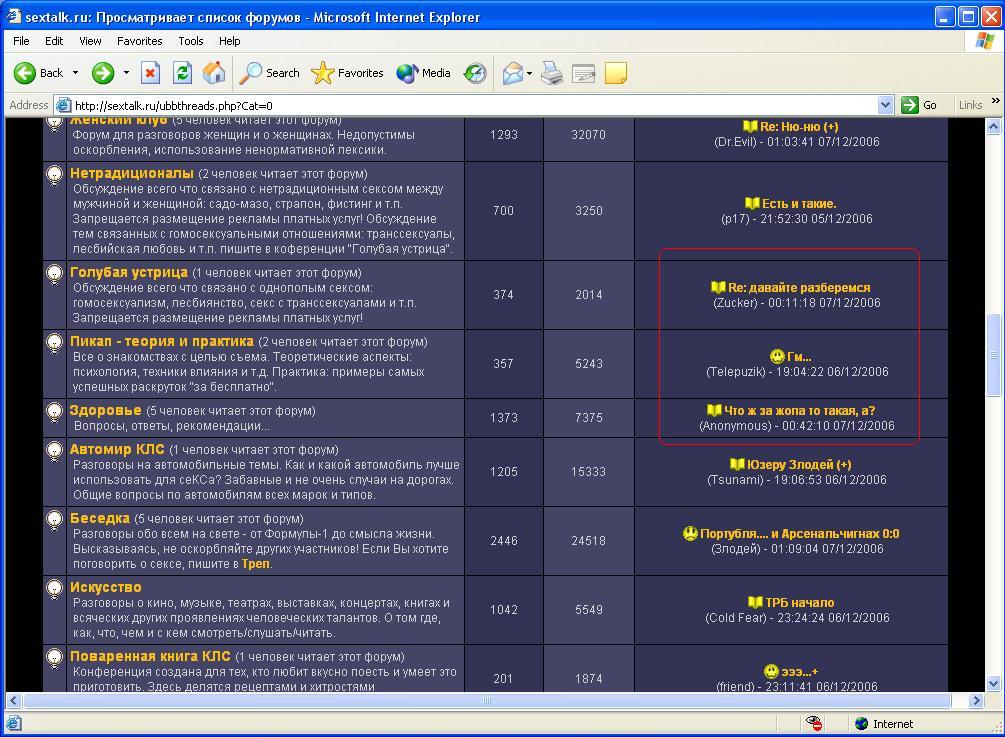Image resolution: width=1005 pixels, height=737 pixels.
Task: Open the Беседка forum link
Action: coord(100,518)
